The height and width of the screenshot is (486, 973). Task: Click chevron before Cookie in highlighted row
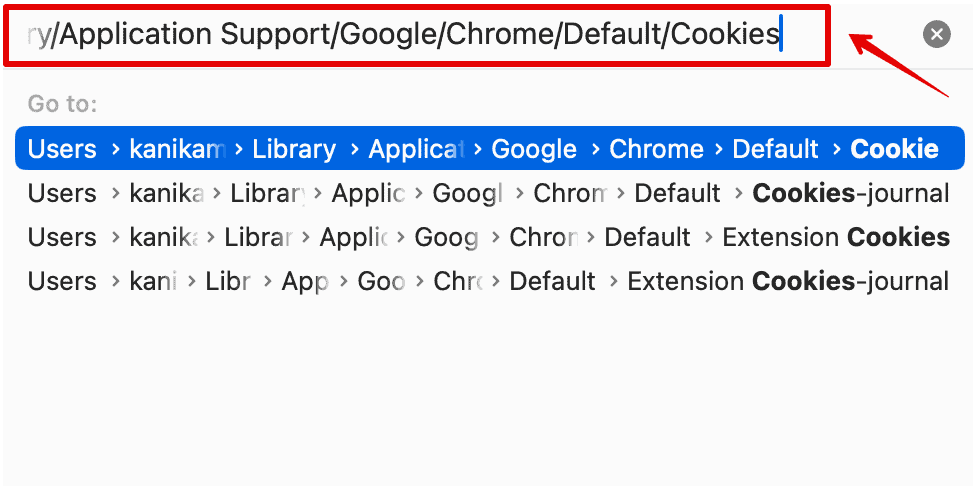835,150
